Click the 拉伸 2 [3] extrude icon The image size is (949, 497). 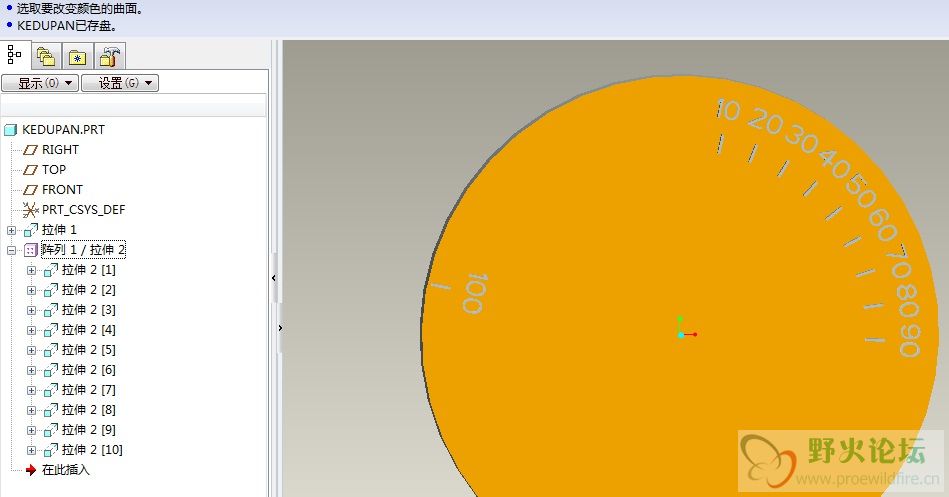pos(51,309)
